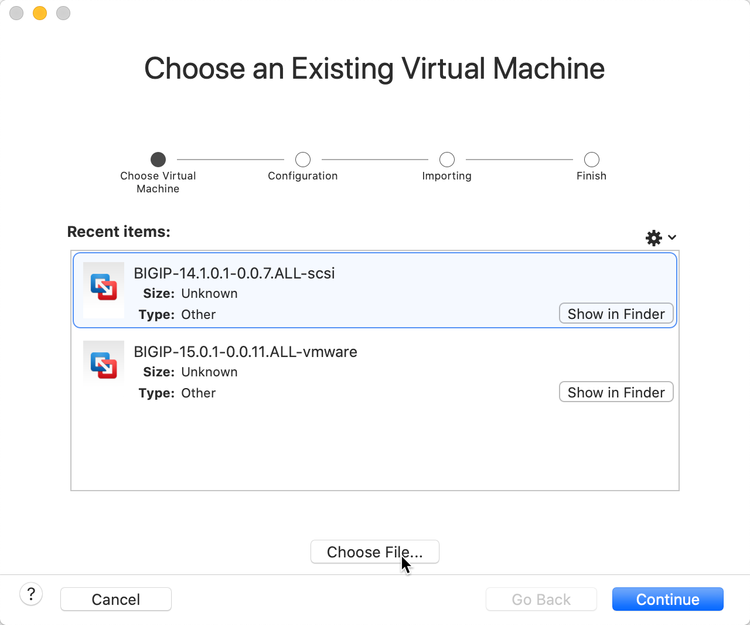The width and height of the screenshot is (750, 625).
Task: Select the BIGIP-15.0.1-0.0.11.ALL-vmware item
Action: click(x=245, y=352)
